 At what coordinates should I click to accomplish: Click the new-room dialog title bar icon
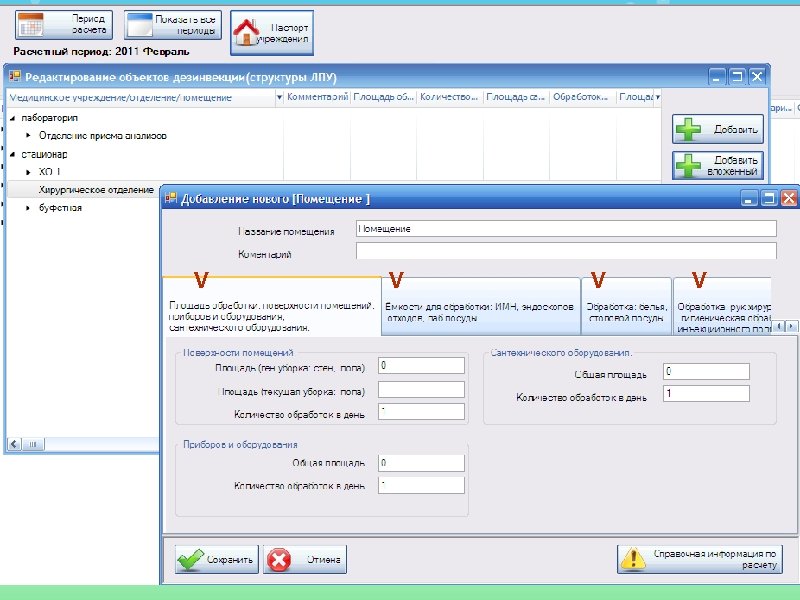(171, 198)
